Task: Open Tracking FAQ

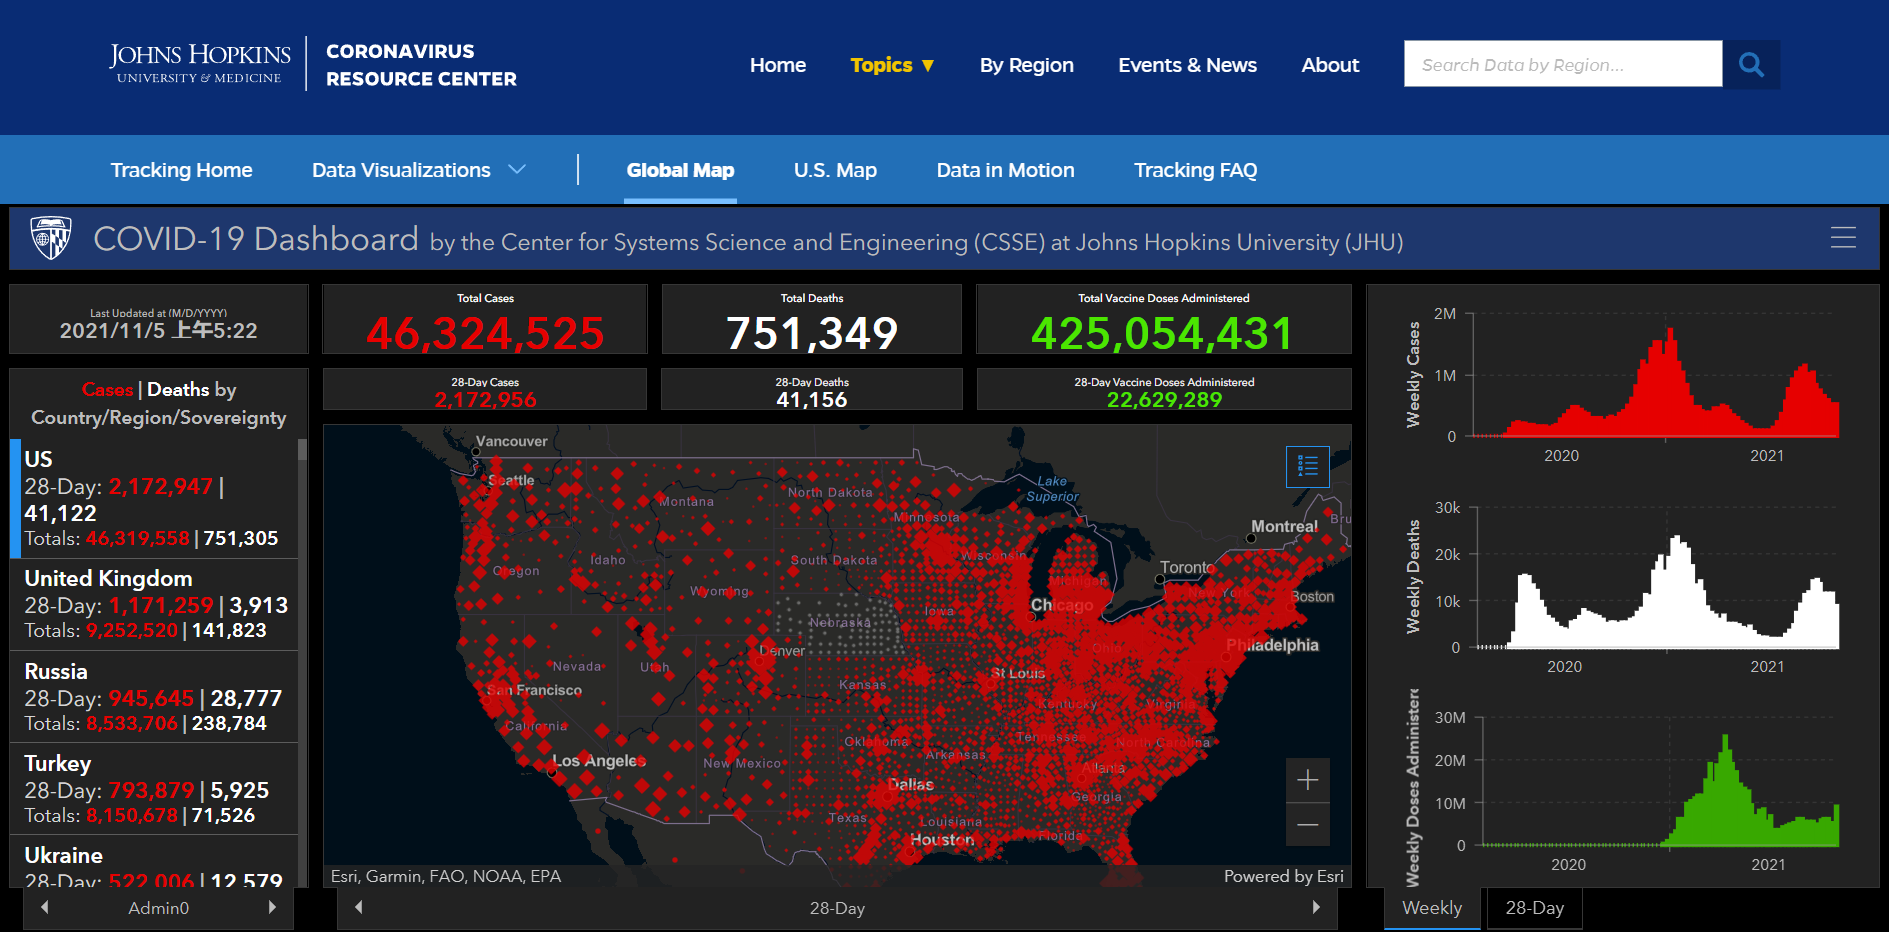Action: coord(1195,170)
